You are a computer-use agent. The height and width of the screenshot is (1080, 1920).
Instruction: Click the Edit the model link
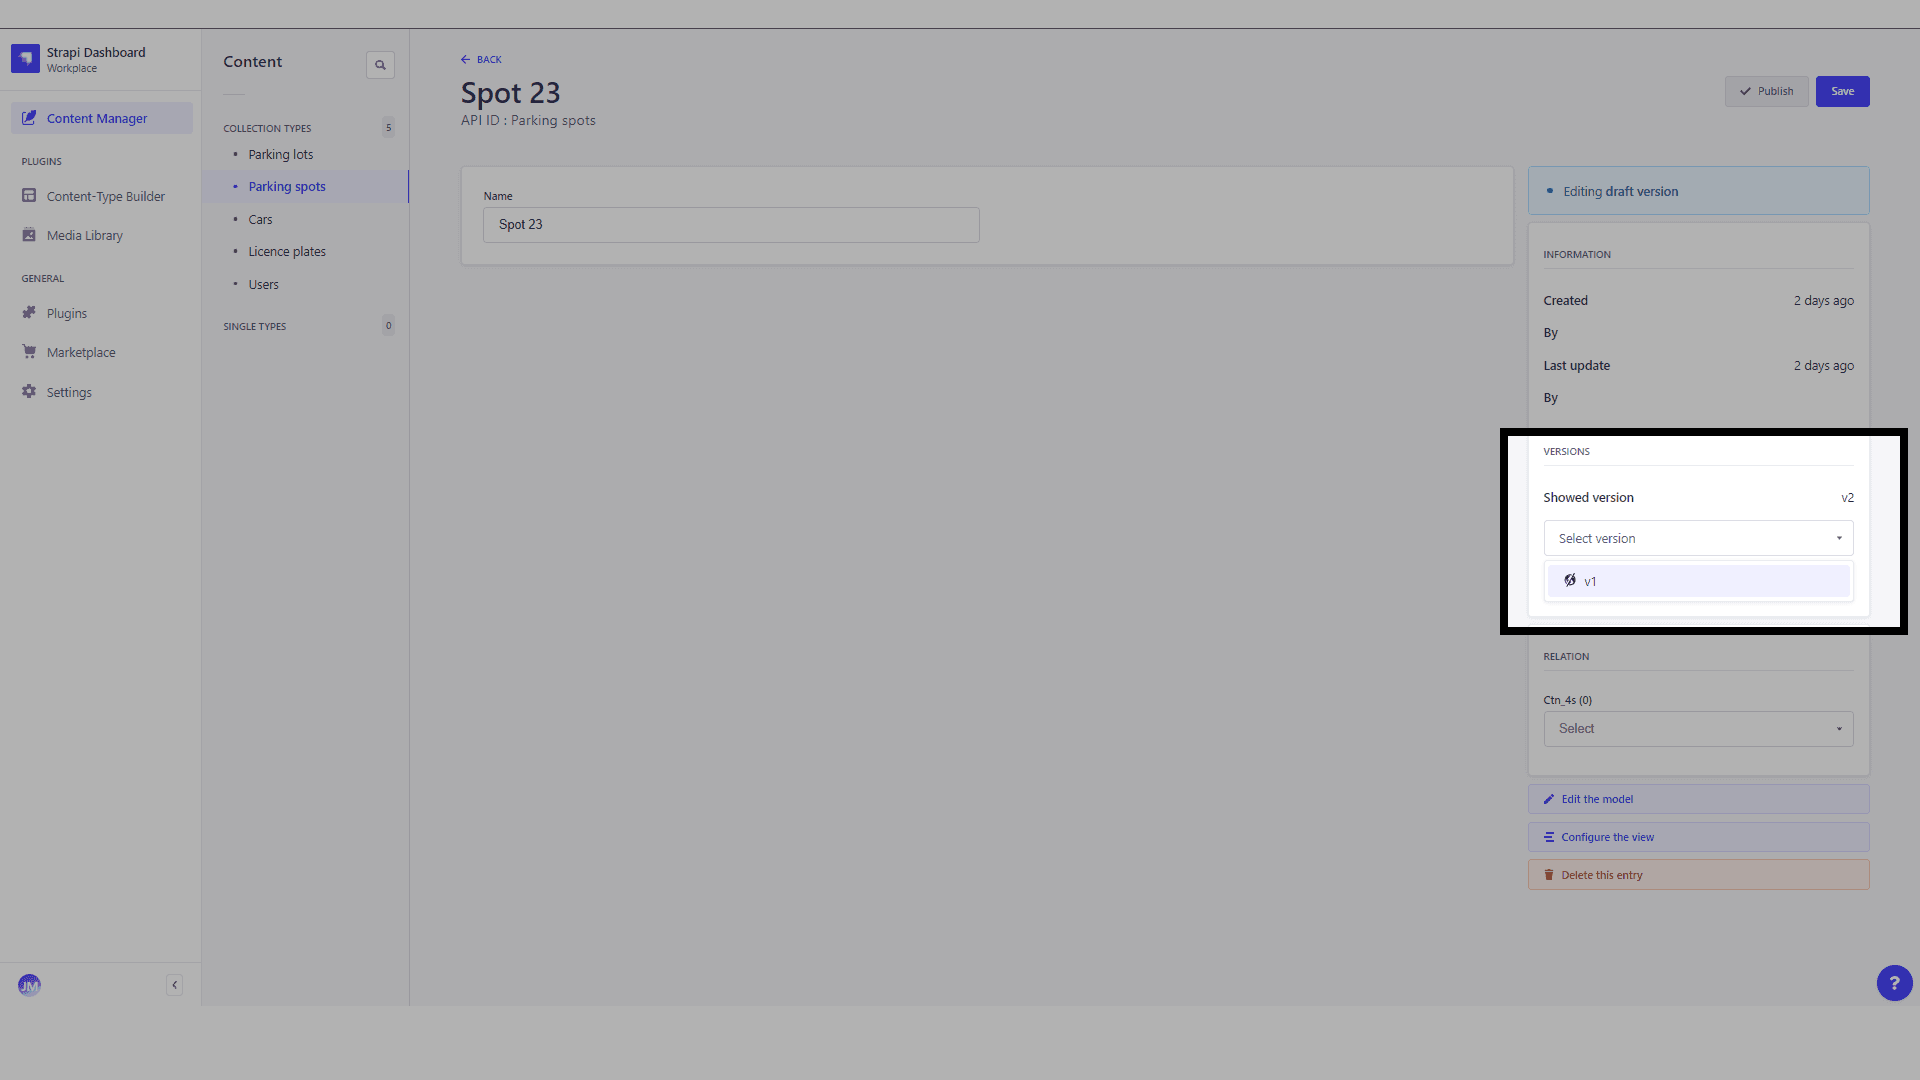(x=1597, y=798)
